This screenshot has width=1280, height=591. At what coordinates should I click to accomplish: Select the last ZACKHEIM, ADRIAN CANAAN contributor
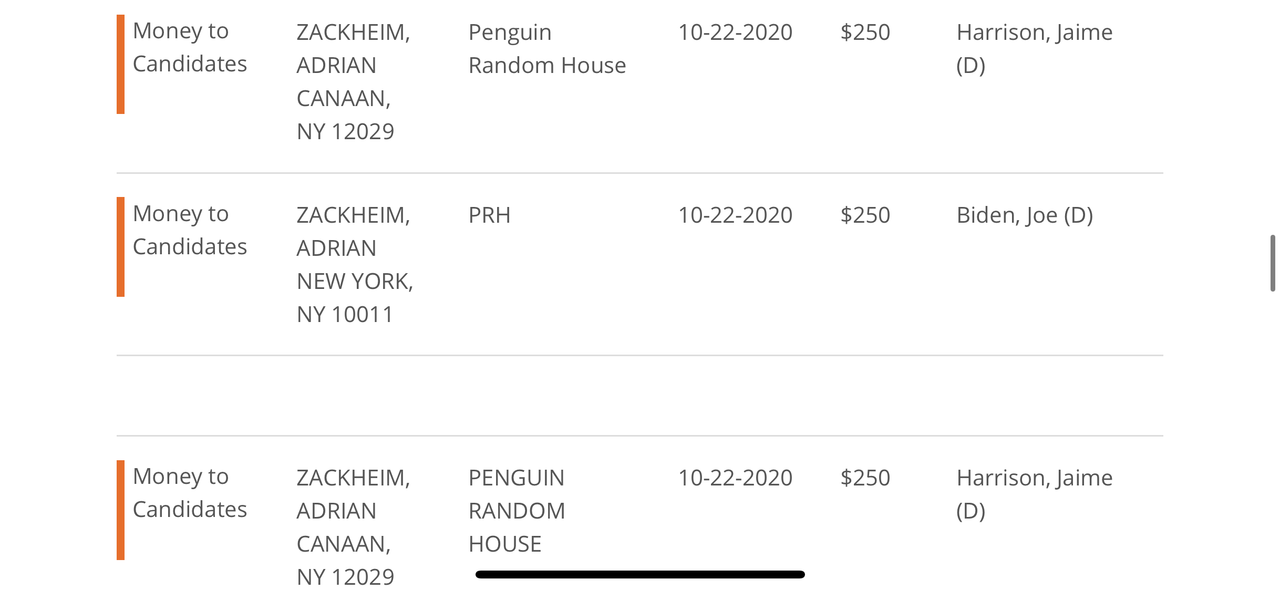click(353, 527)
